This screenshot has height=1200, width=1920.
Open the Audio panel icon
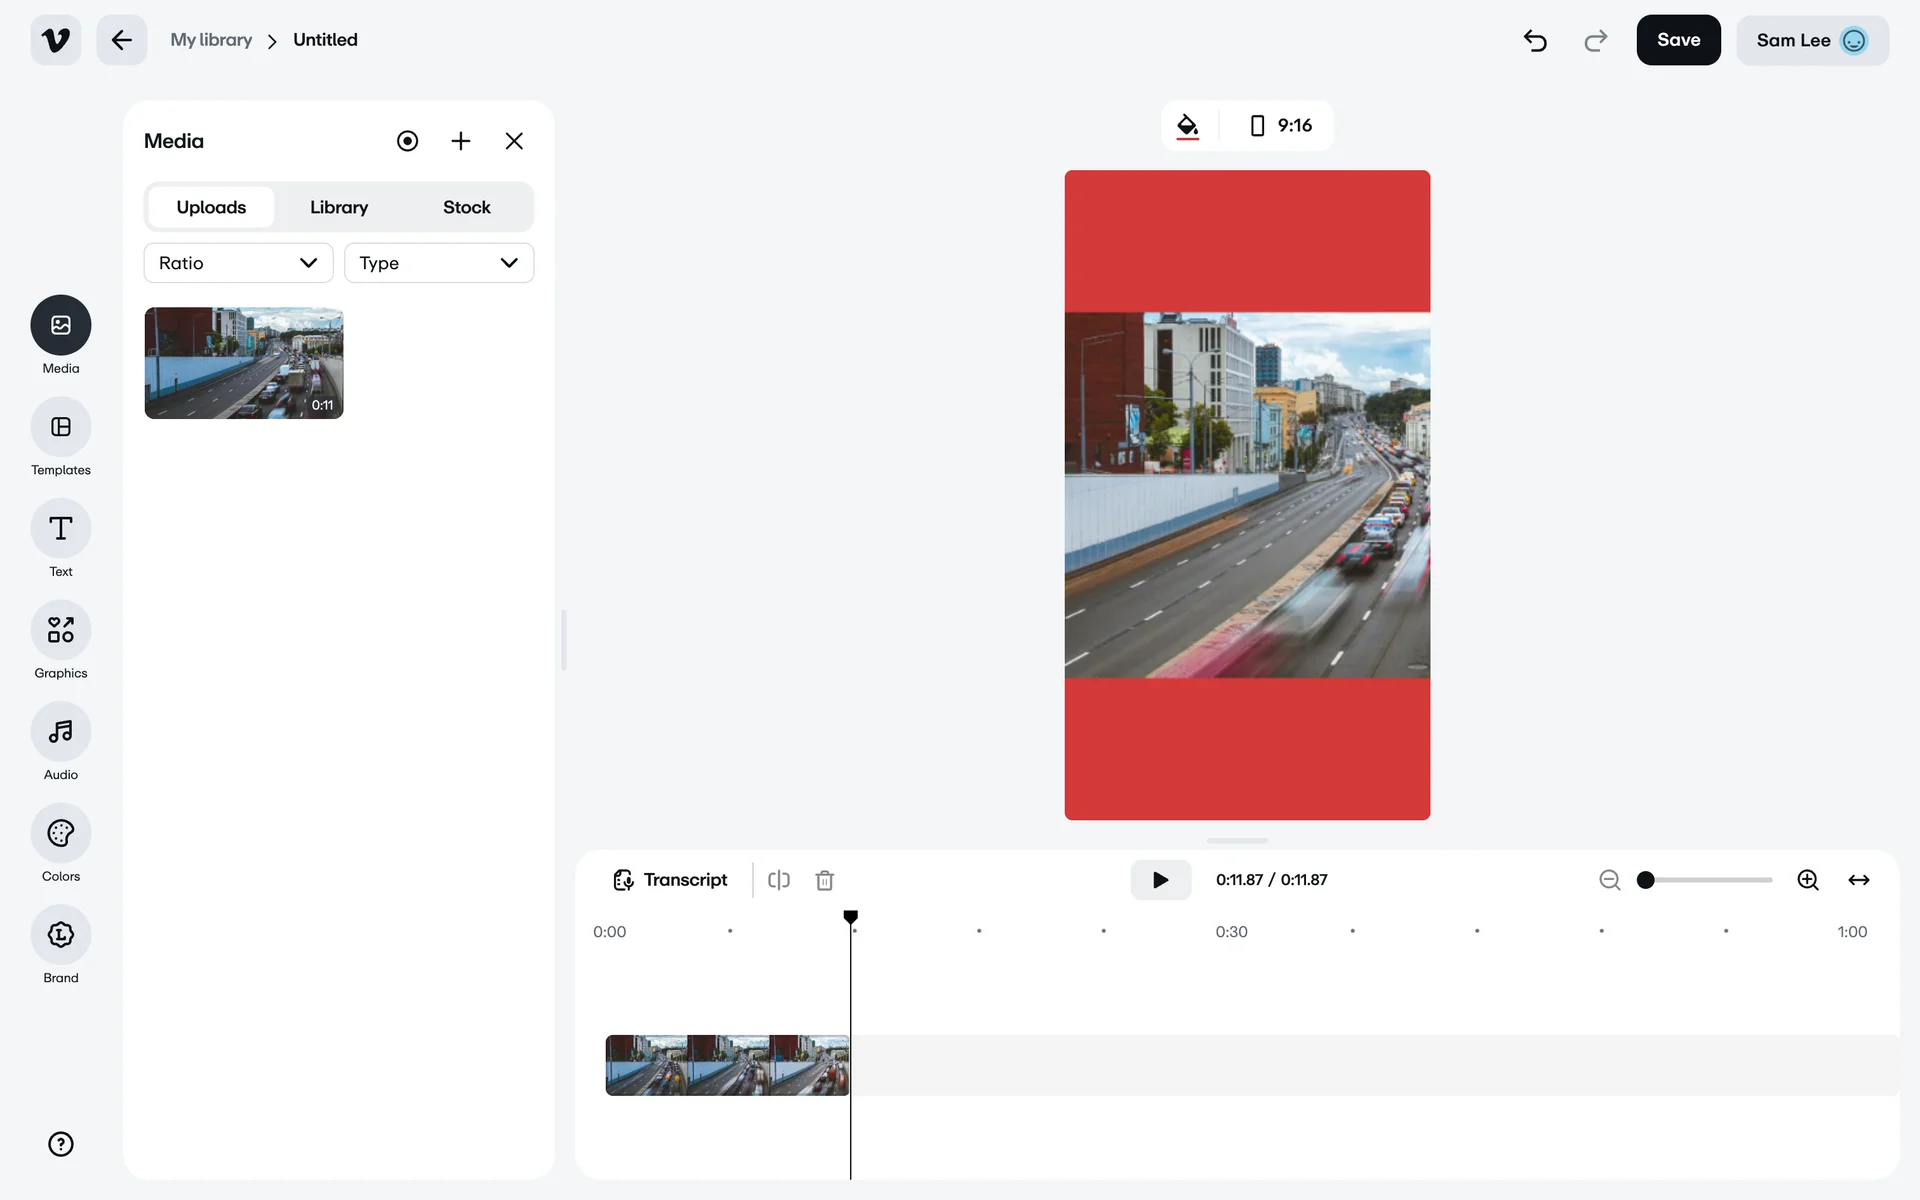coord(60,732)
